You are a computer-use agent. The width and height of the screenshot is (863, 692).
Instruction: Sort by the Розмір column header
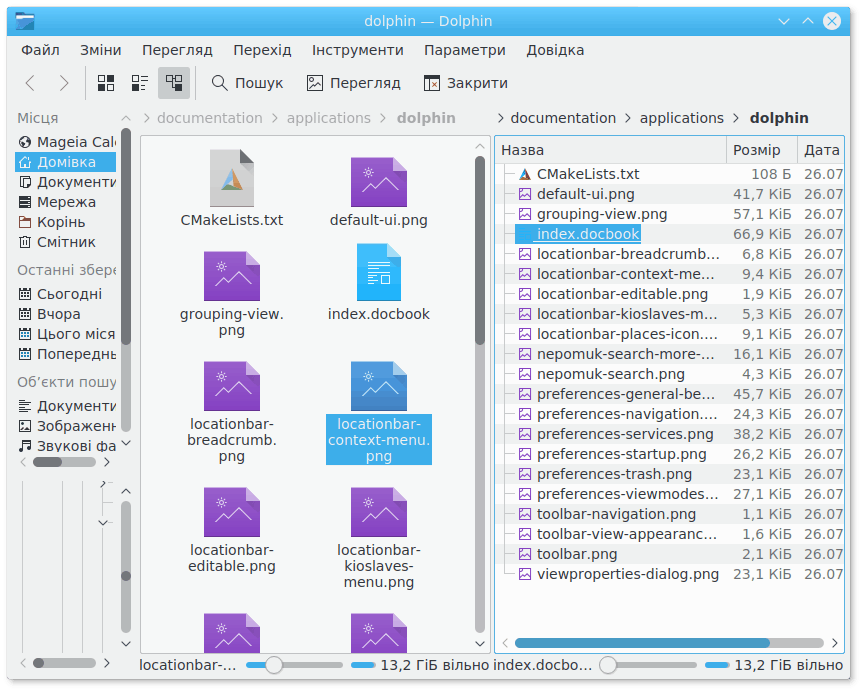756,150
